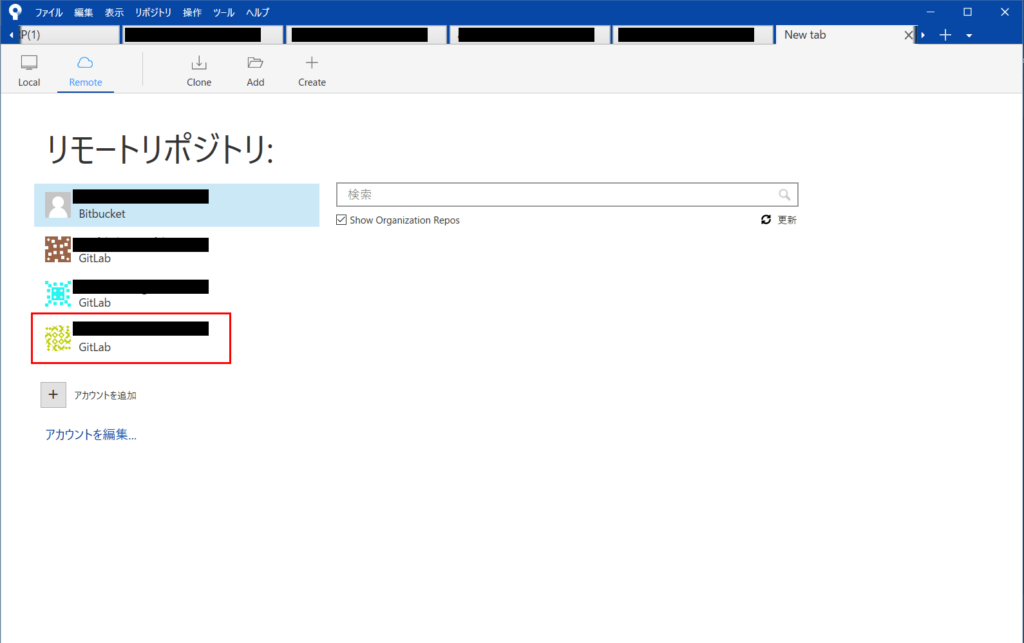Toggle Show Organization Repos checkbox
This screenshot has width=1024, height=643.
click(342, 220)
